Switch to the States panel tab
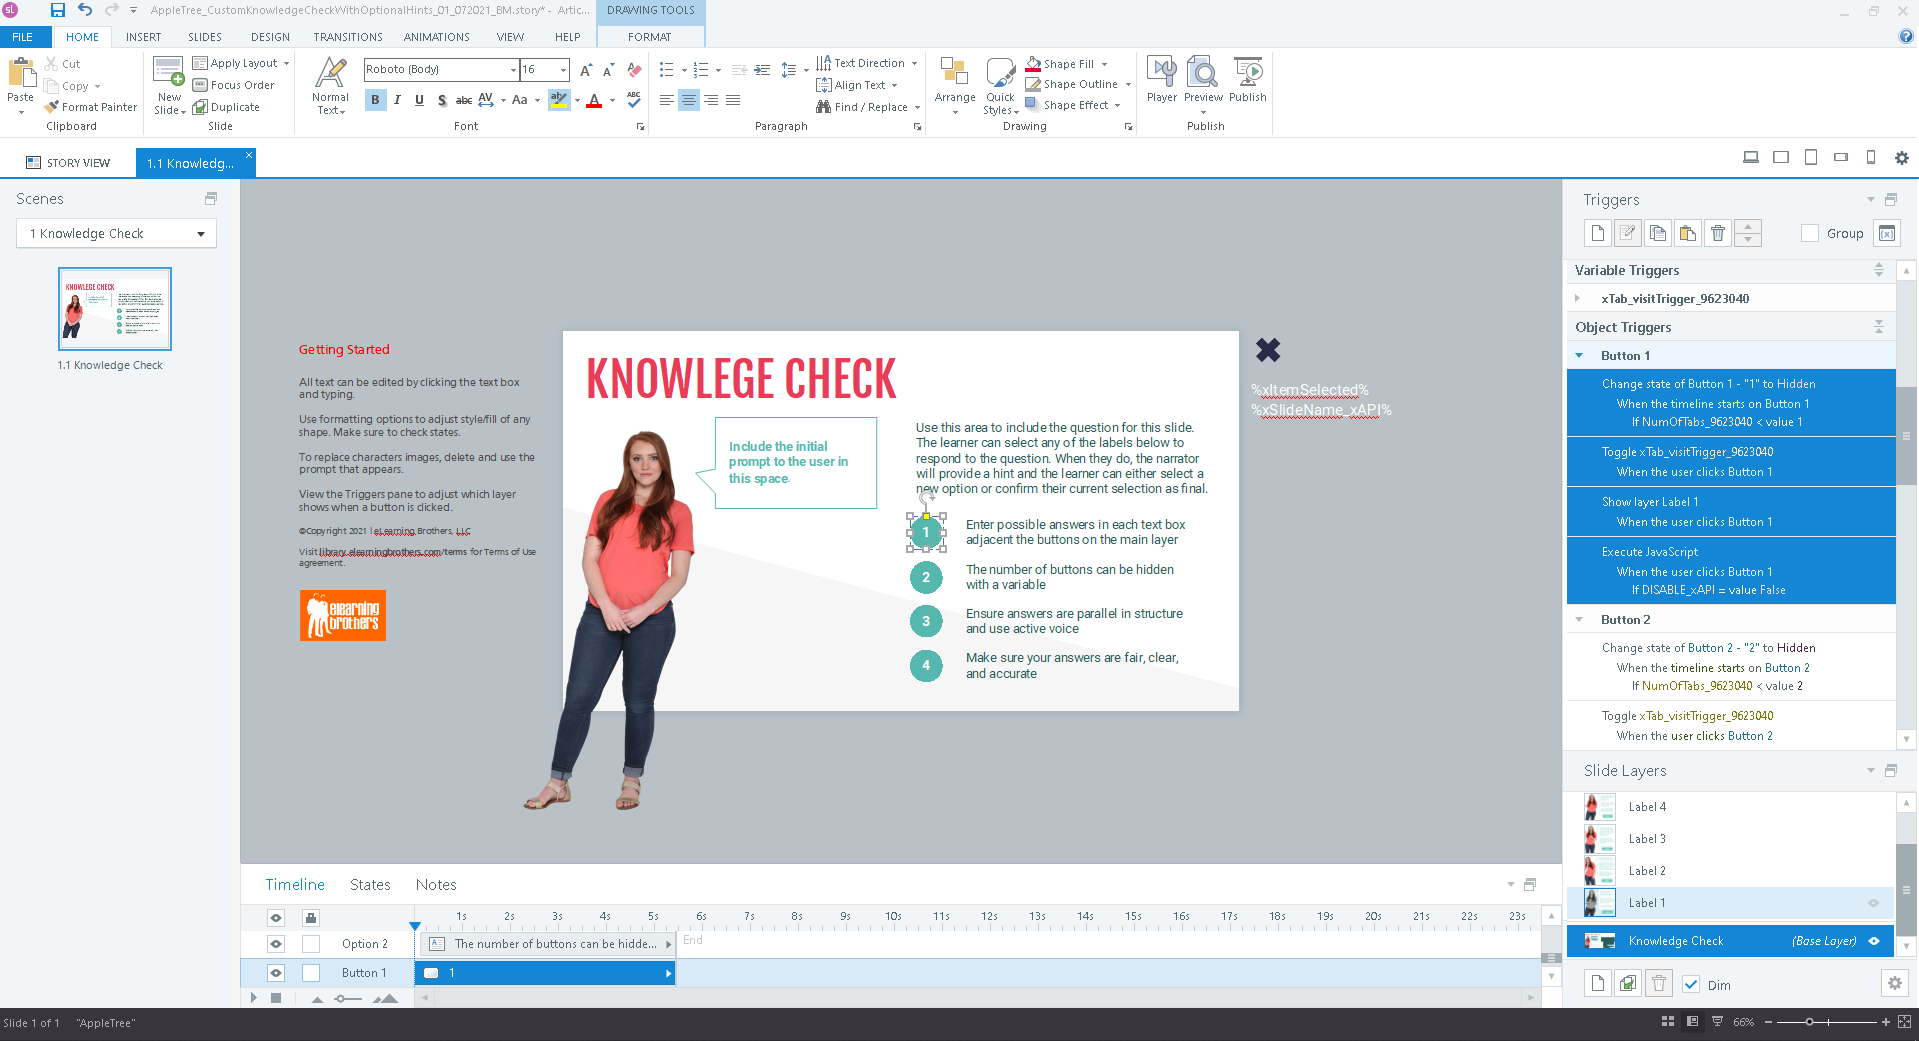1919x1041 pixels. (x=370, y=885)
